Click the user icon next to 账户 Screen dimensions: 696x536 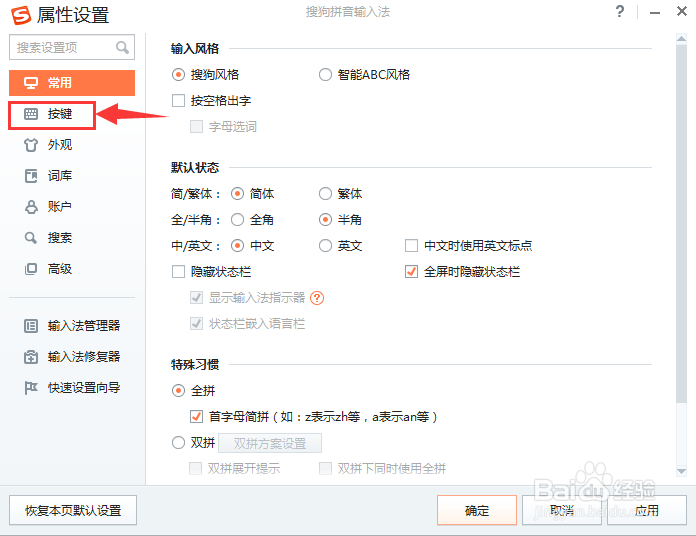(x=31, y=207)
